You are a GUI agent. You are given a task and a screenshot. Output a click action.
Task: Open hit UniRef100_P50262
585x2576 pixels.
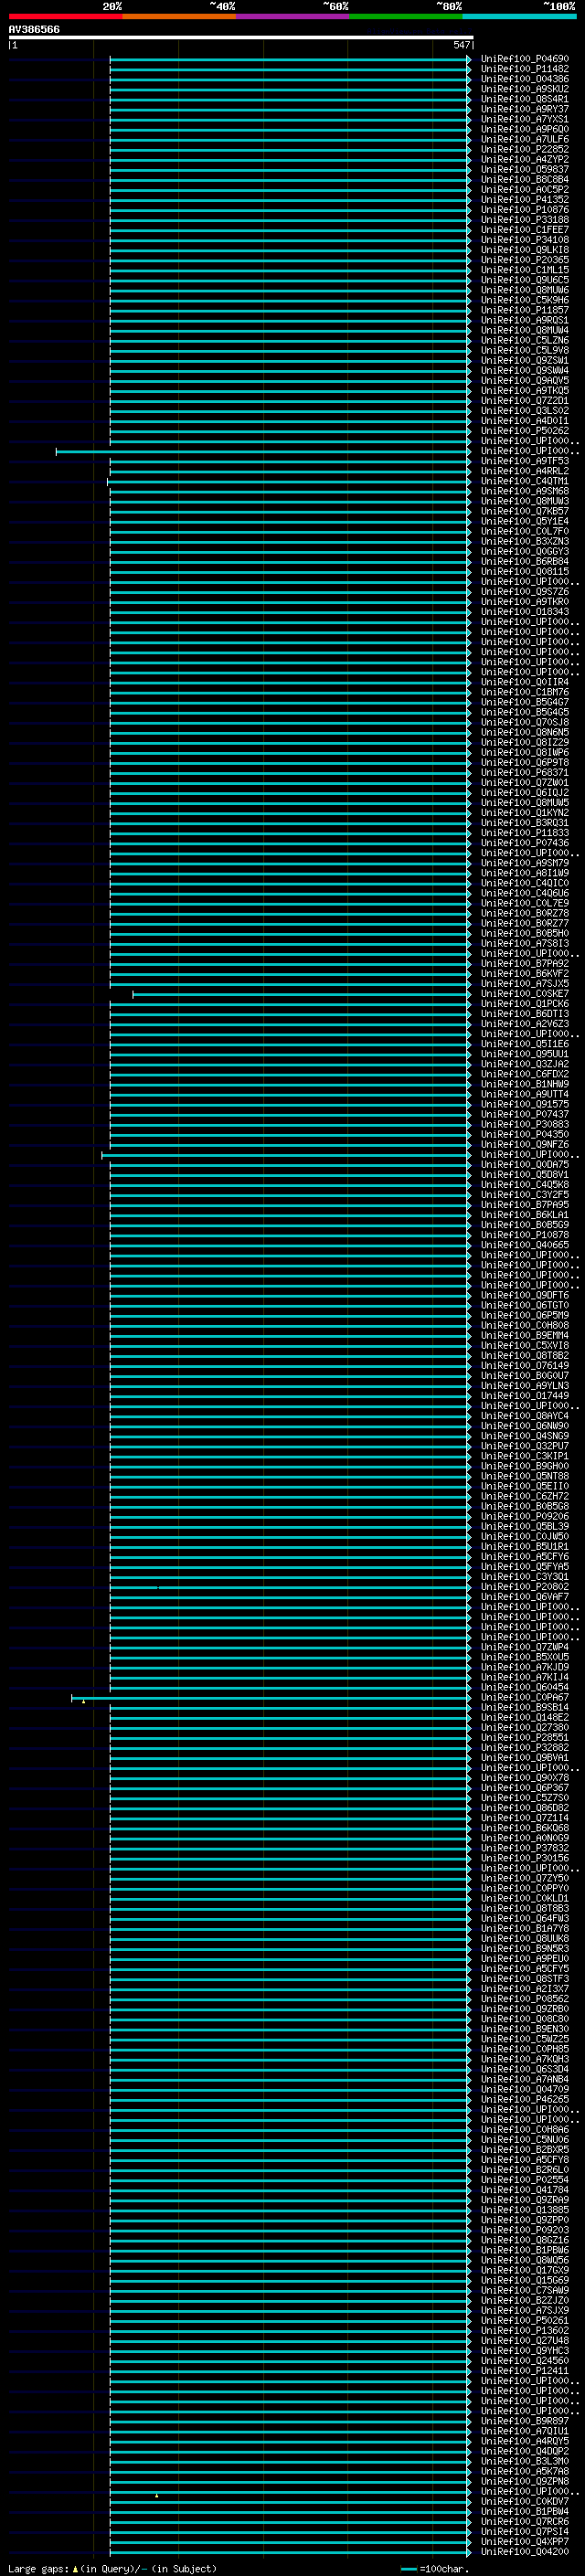coord(525,431)
